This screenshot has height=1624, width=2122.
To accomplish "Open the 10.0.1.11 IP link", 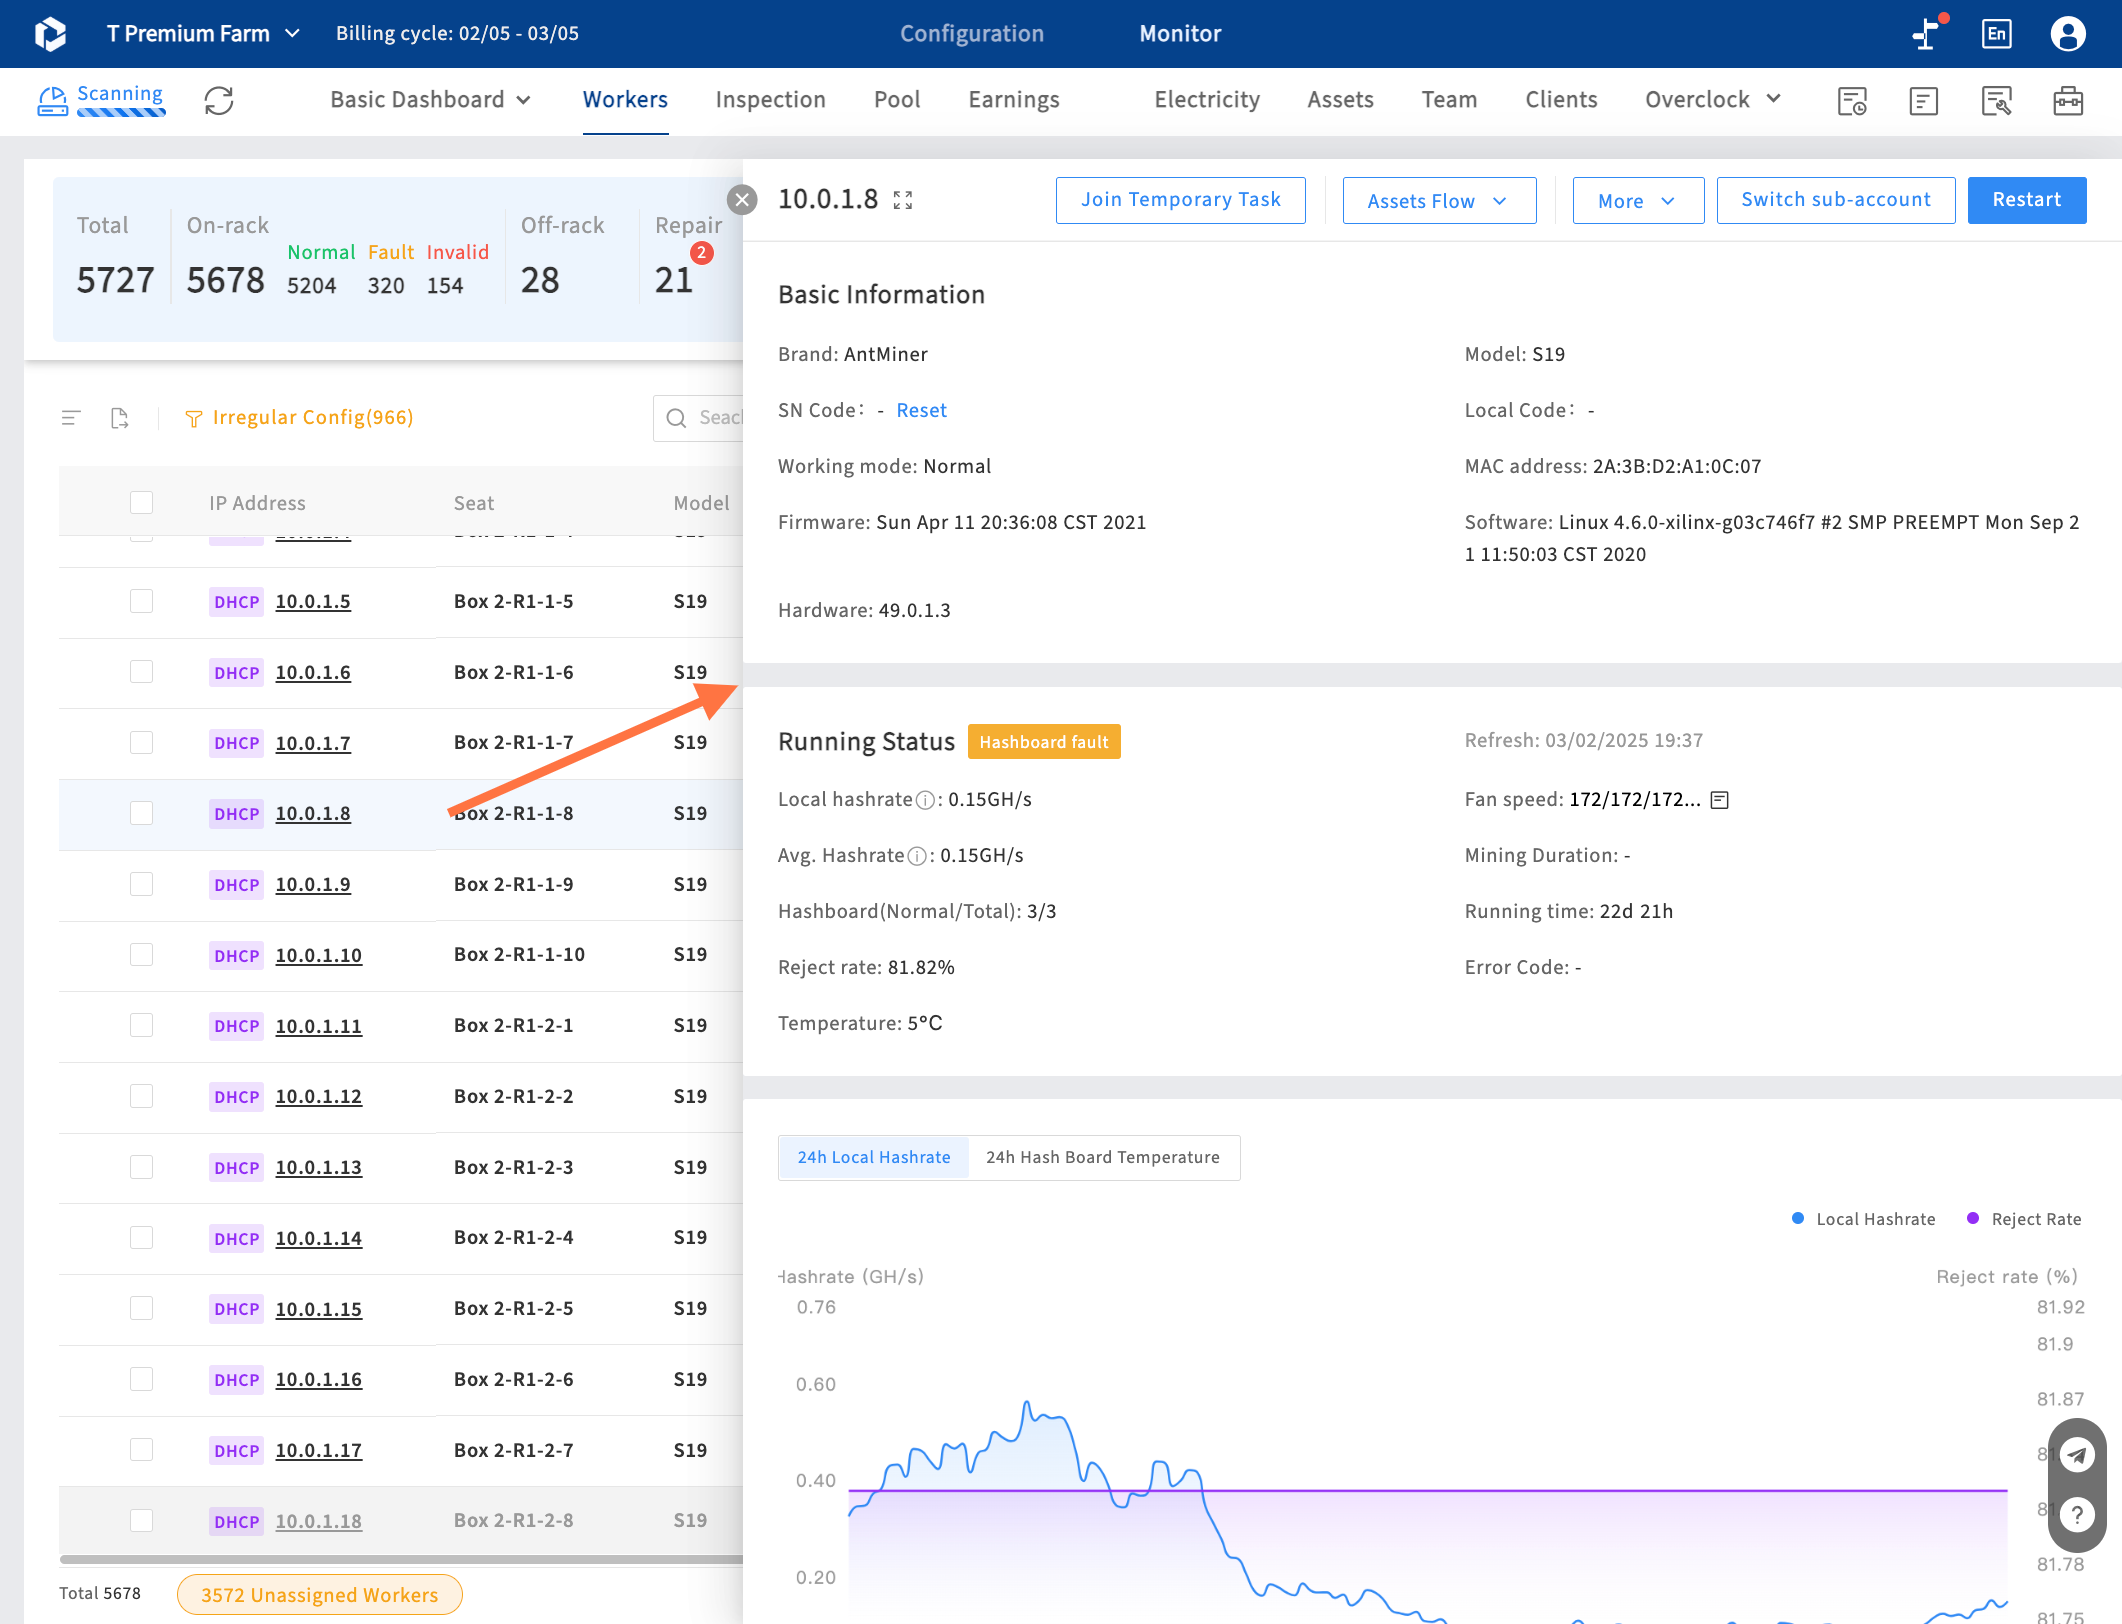I will click(x=318, y=1026).
